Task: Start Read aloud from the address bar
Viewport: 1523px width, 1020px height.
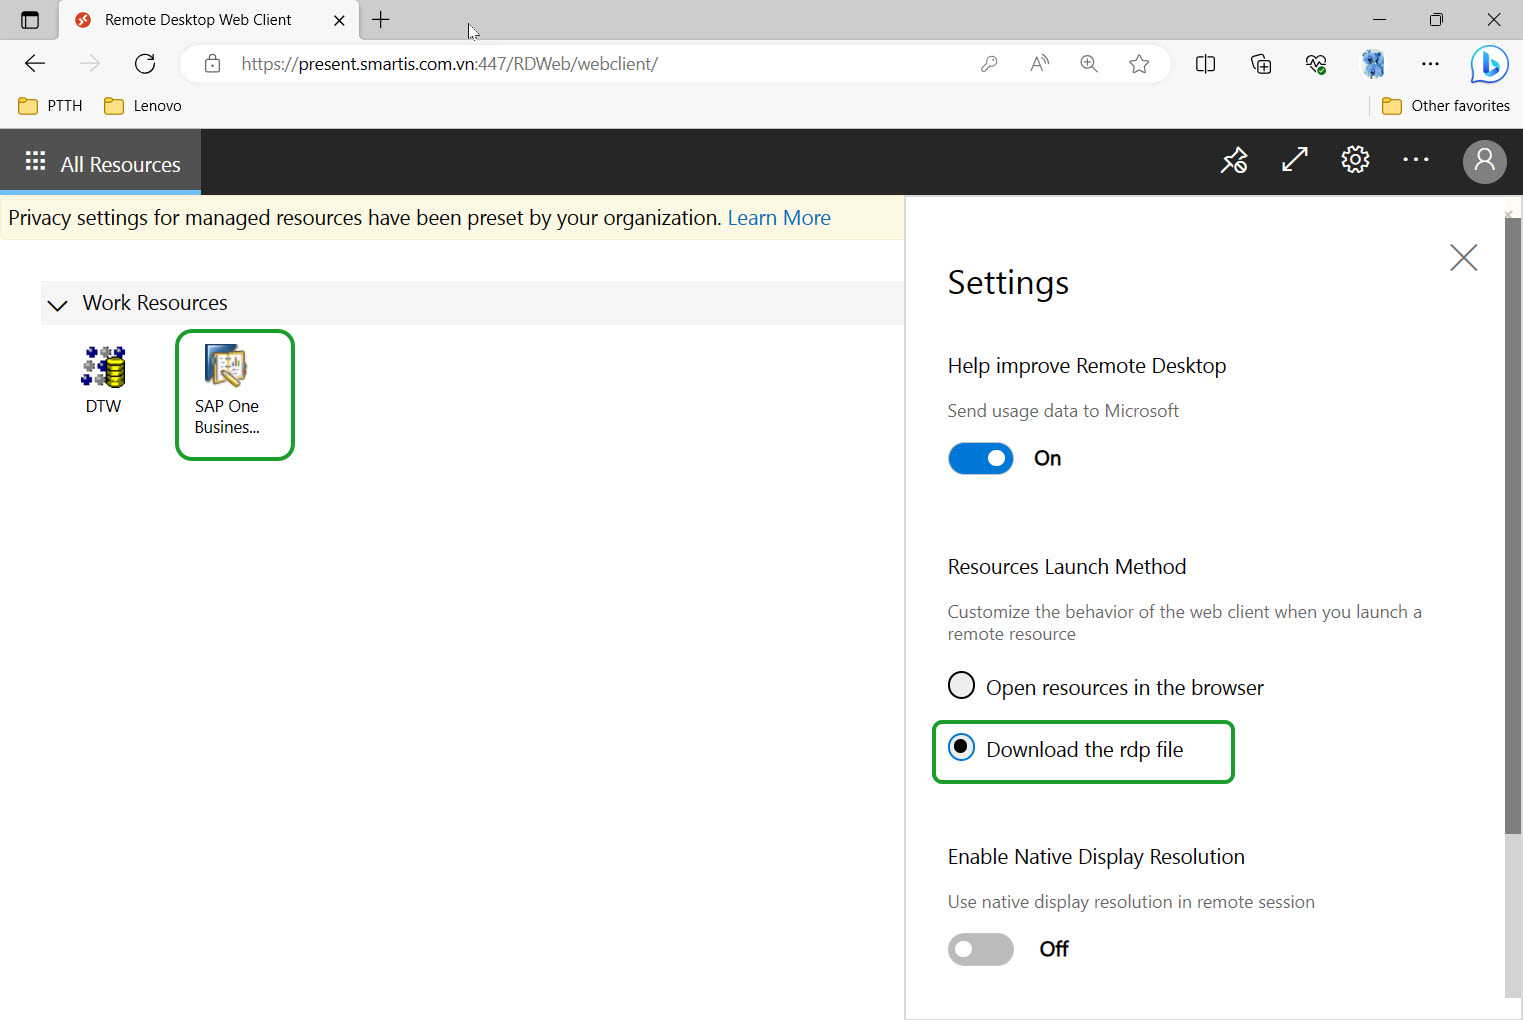Action: tap(1039, 64)
